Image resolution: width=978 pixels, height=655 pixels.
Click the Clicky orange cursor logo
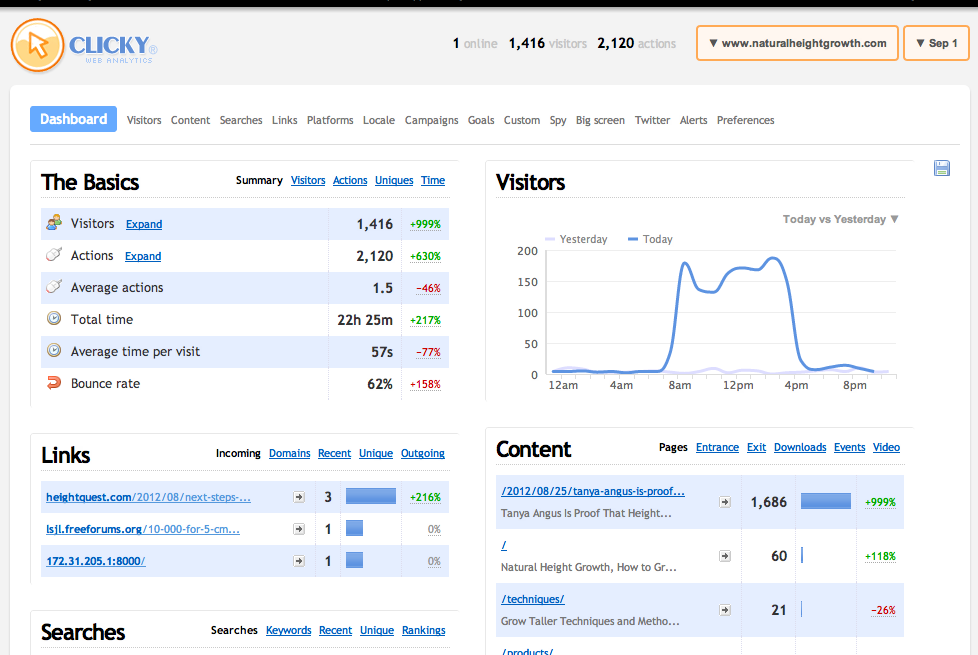[37, 45]
